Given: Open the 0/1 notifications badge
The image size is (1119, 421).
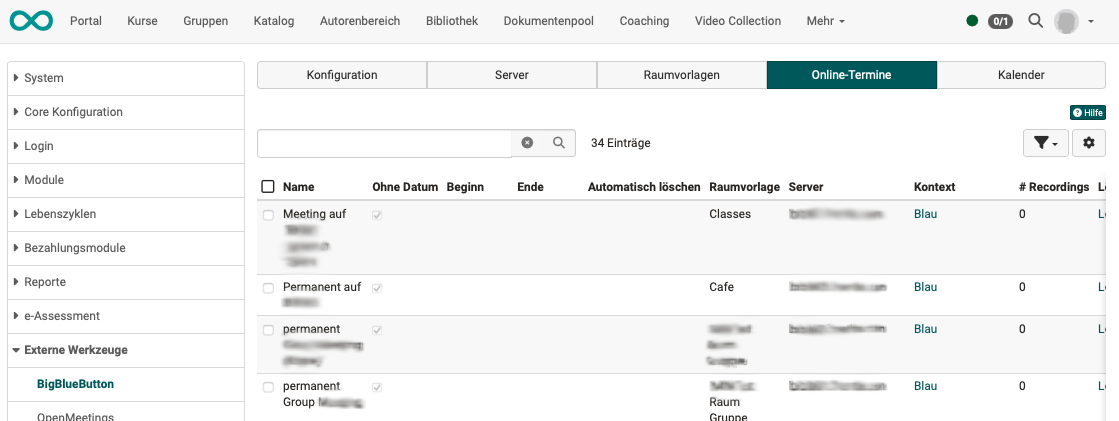Looking at the screenshot, I should coord(1000,21).
